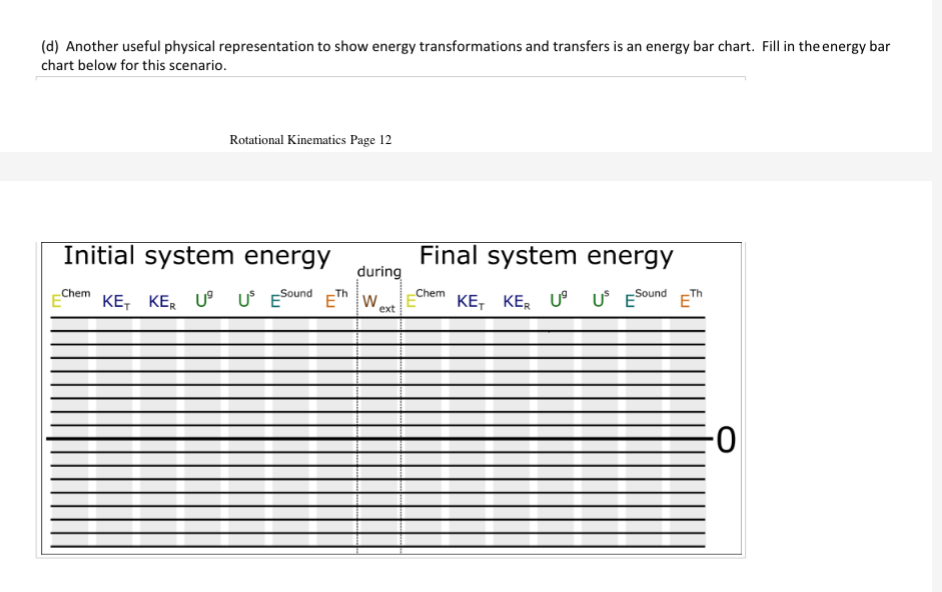942x592 pixels.
Task: Select the U s label under Initial system energy
Action: [246, 299]
